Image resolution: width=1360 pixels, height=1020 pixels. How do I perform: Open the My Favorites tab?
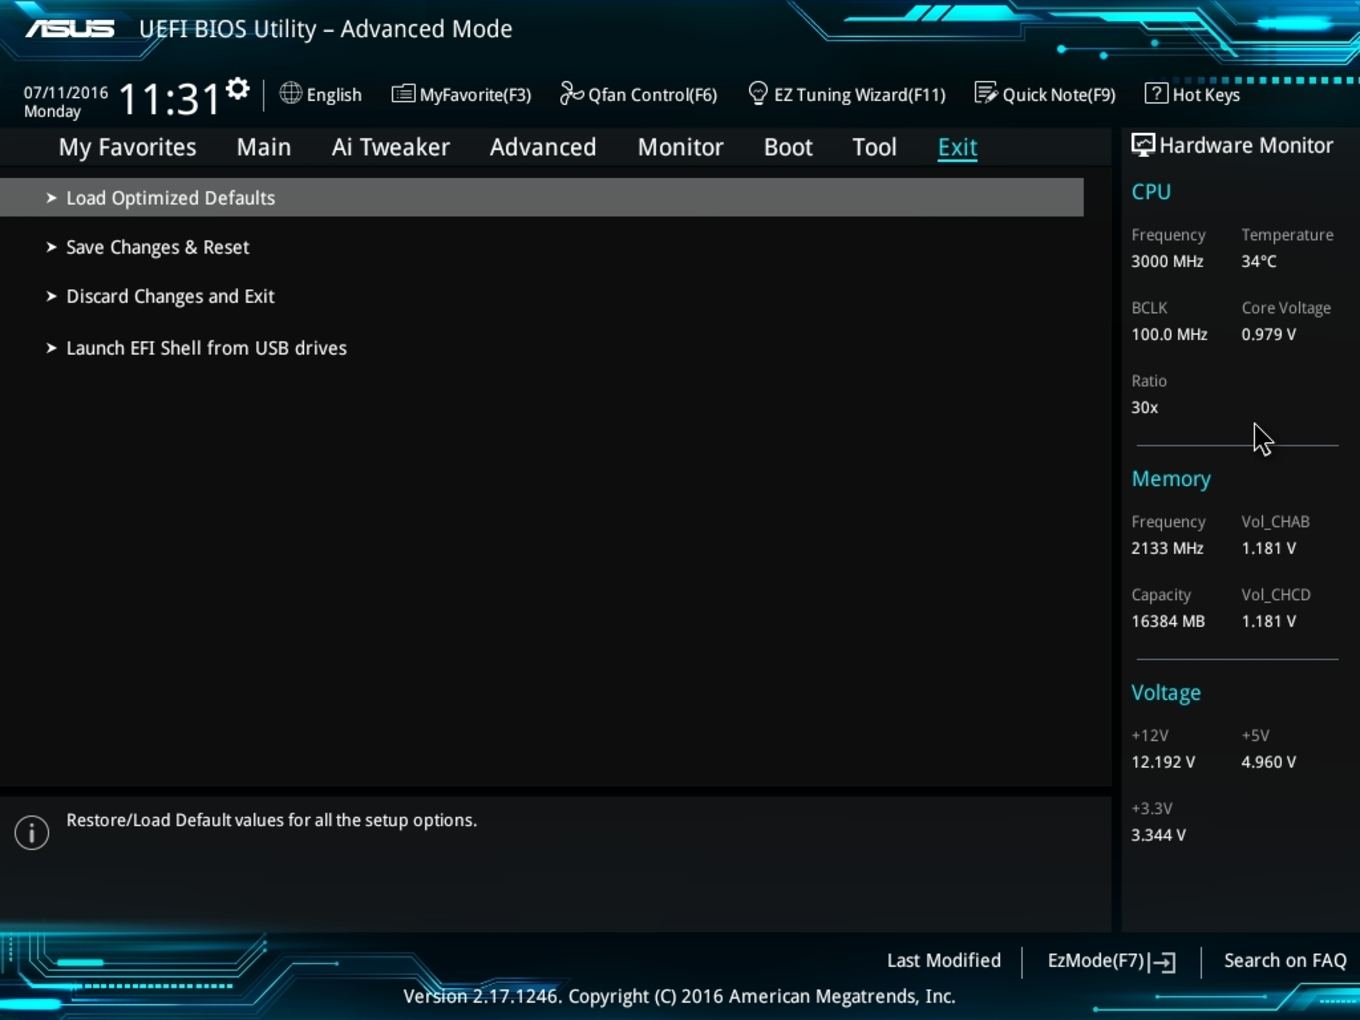(128, 147)
